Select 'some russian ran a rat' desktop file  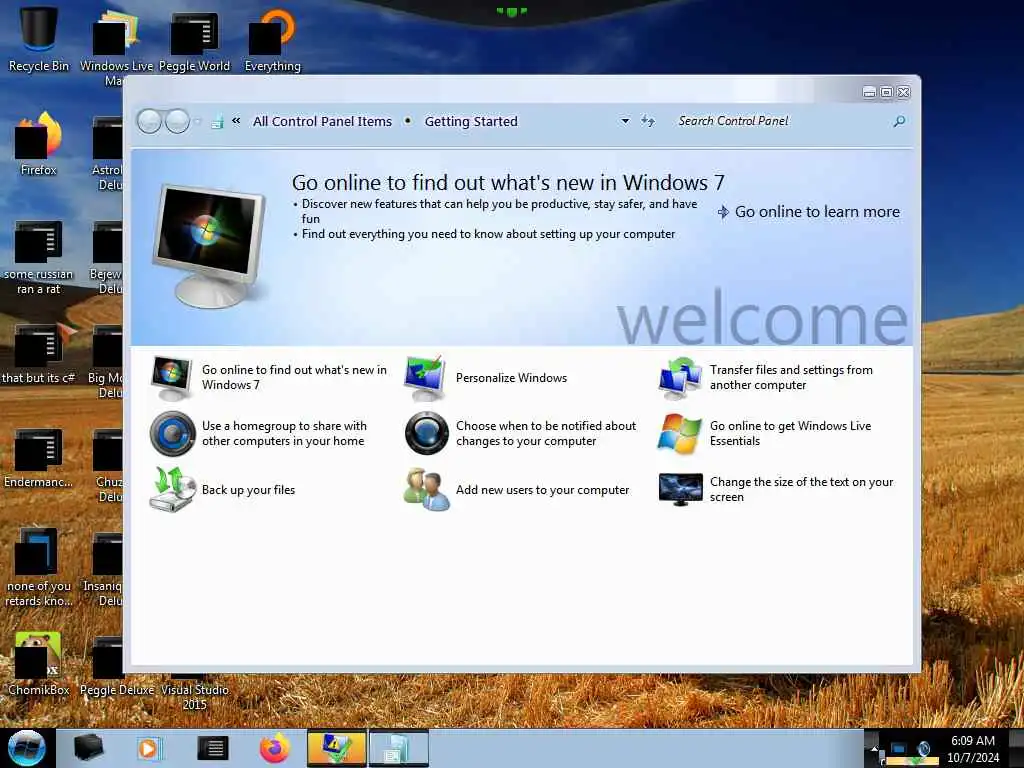click(x=39, y=256)
